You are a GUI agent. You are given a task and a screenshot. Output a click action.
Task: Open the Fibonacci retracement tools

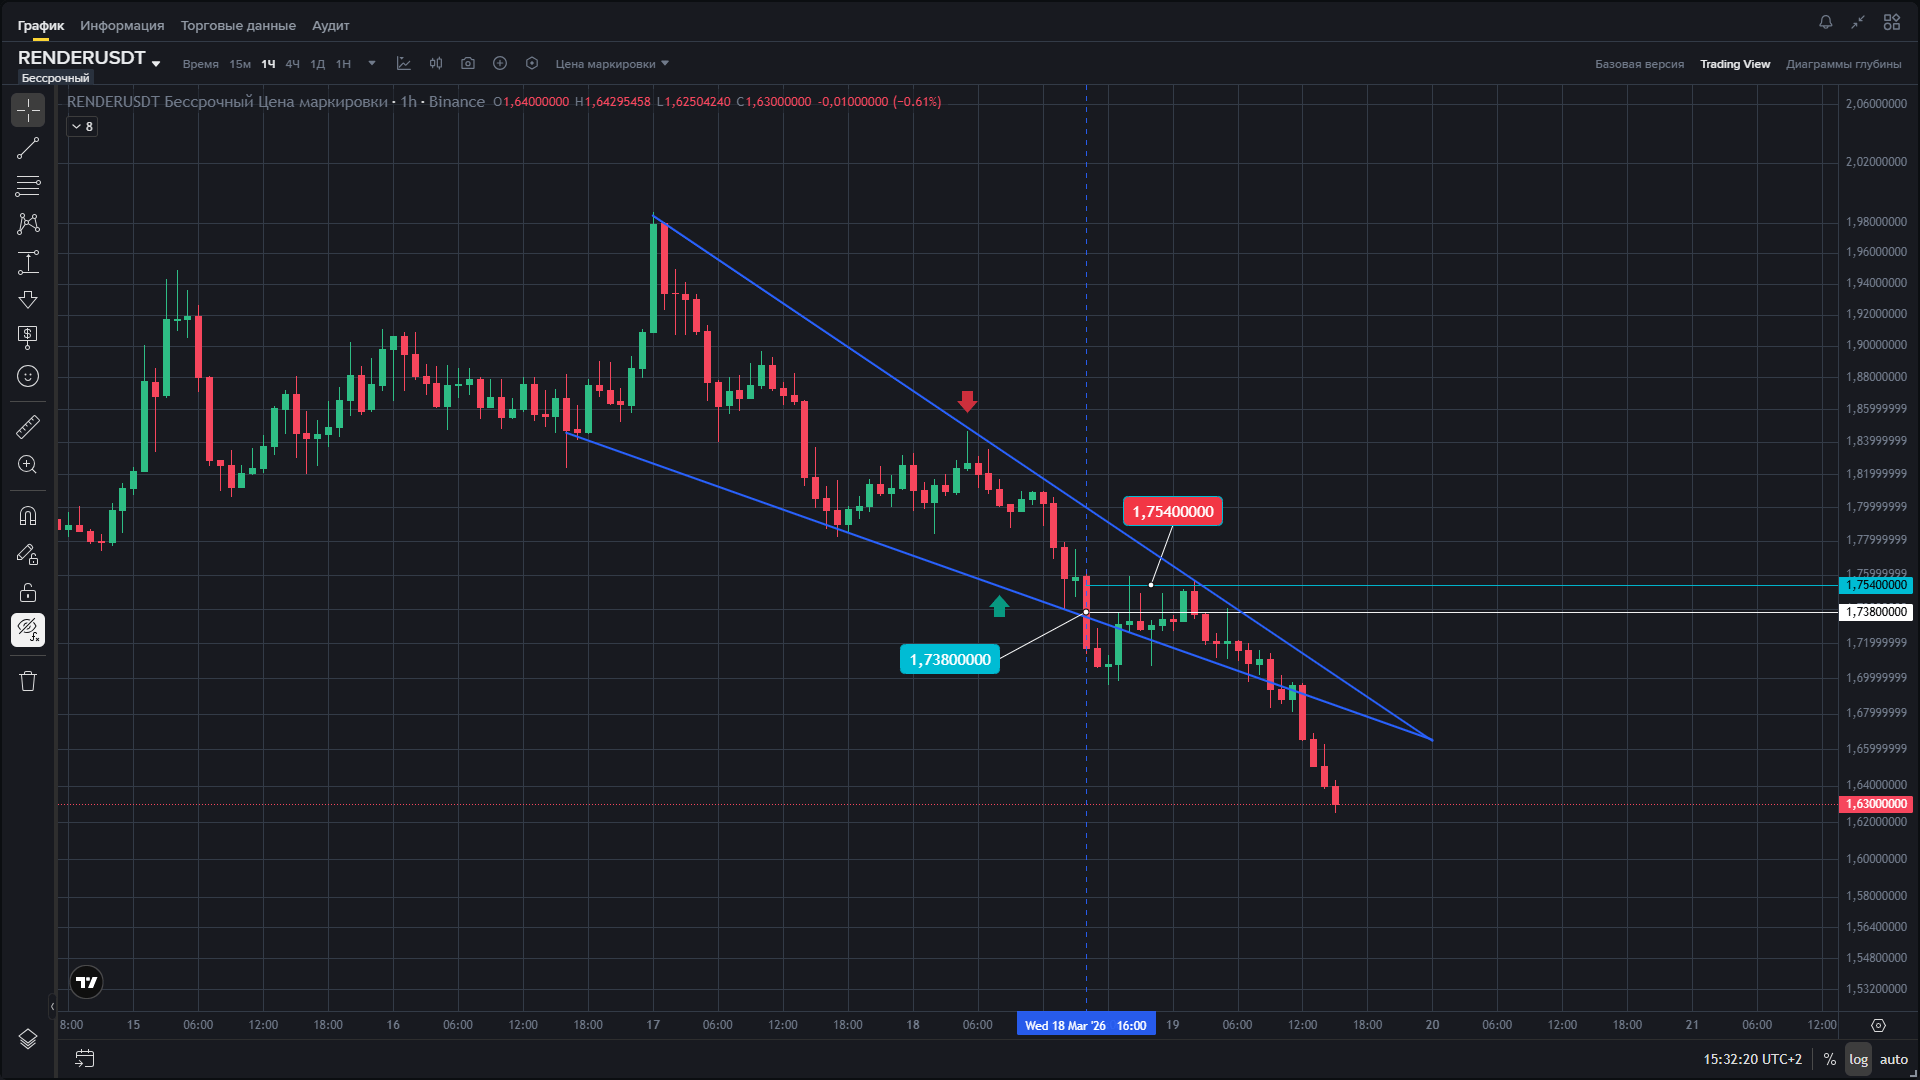(x=28, y=186)
